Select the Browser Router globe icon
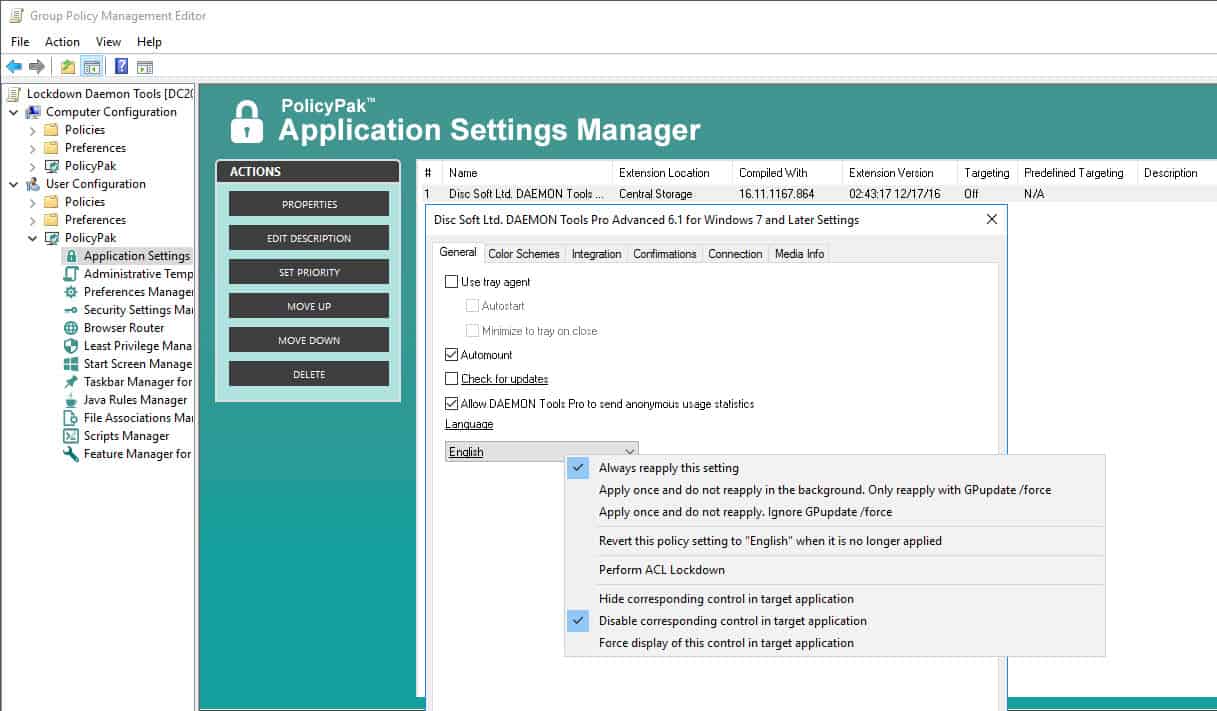The width and height of the screenshot is (1217, 711). click(x=71, y=328)
